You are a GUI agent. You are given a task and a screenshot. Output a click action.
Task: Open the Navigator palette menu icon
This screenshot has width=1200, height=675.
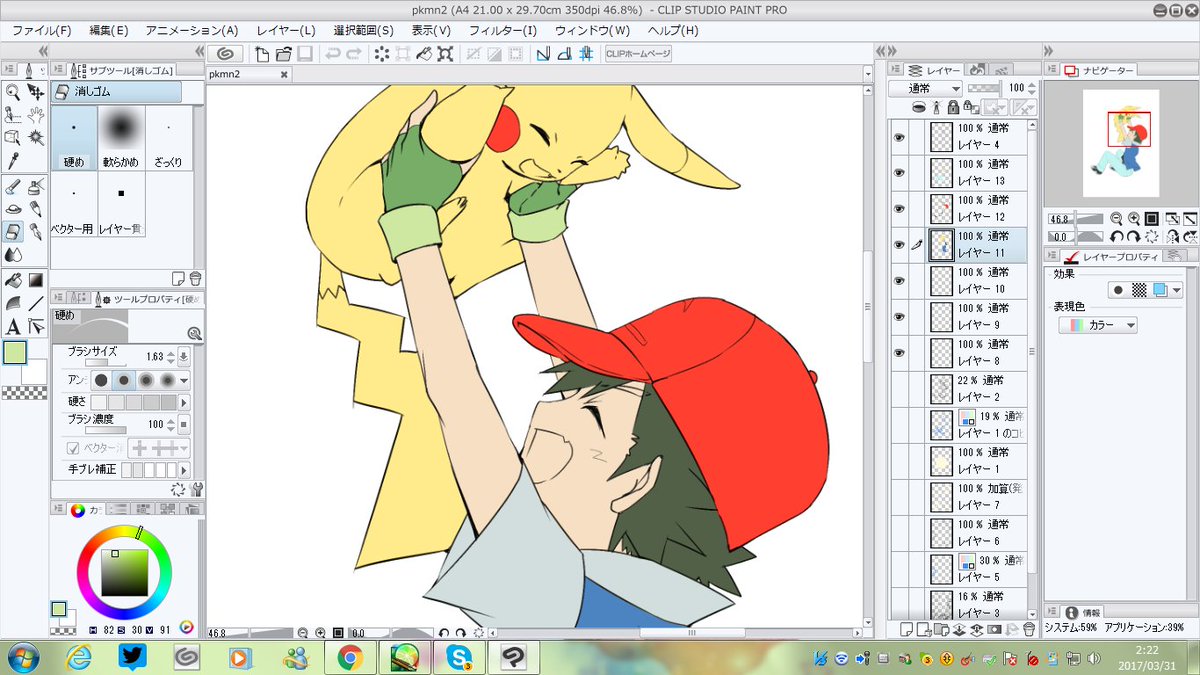[1052, 70]
